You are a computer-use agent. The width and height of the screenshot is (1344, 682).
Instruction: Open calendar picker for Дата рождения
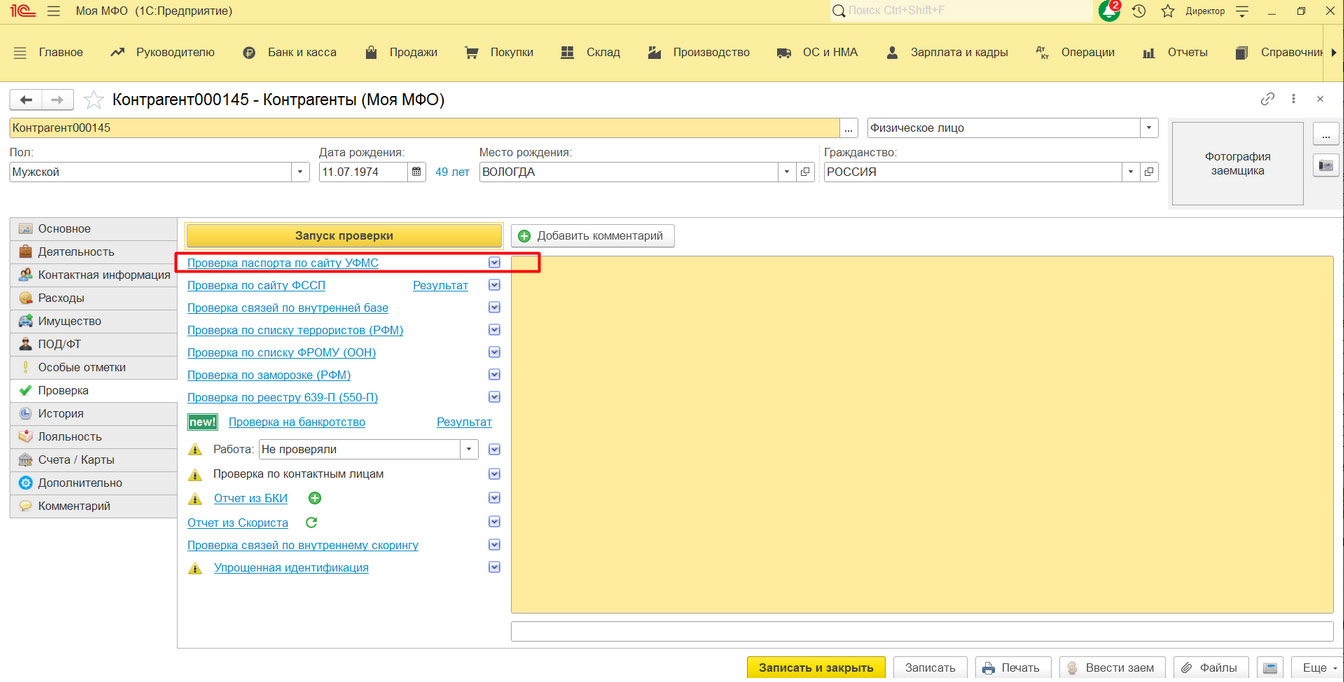[x=417, y=172]
